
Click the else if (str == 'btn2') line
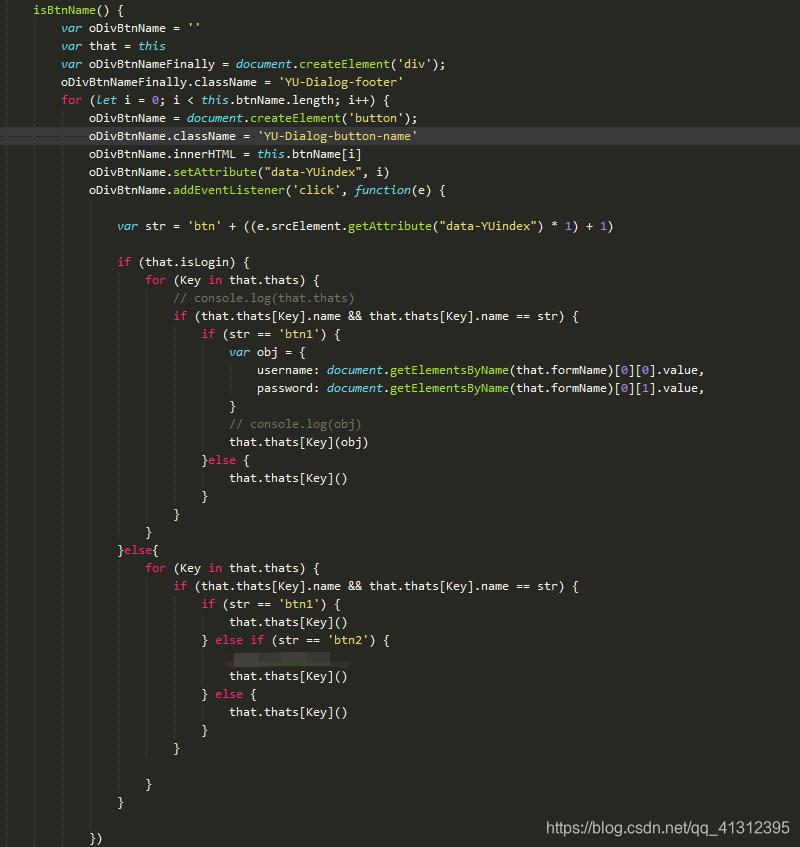pos(295,640)
